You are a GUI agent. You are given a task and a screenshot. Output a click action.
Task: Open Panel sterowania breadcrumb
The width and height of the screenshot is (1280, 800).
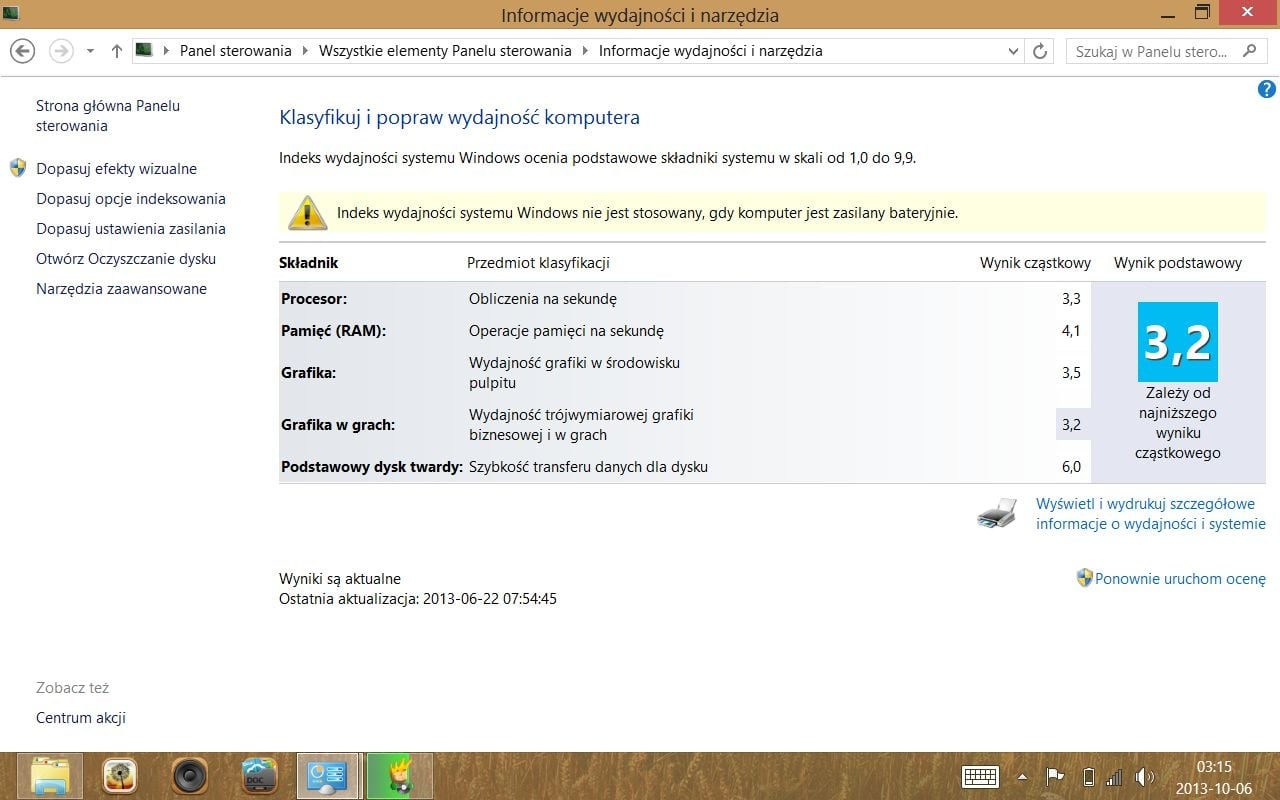[x=235, y=51]
